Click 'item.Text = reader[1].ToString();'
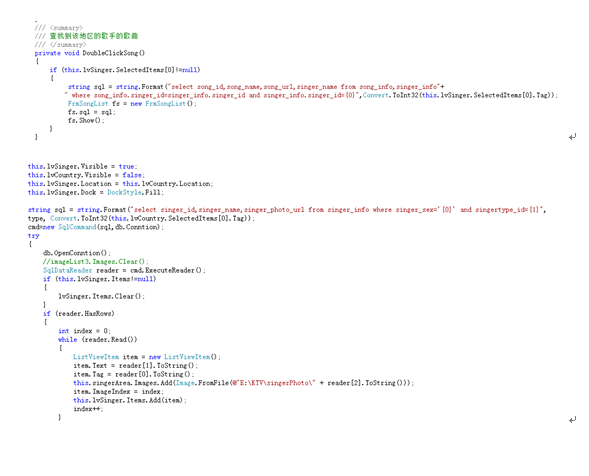This screenshot has height=476, width=589. [x=136, y=366]
